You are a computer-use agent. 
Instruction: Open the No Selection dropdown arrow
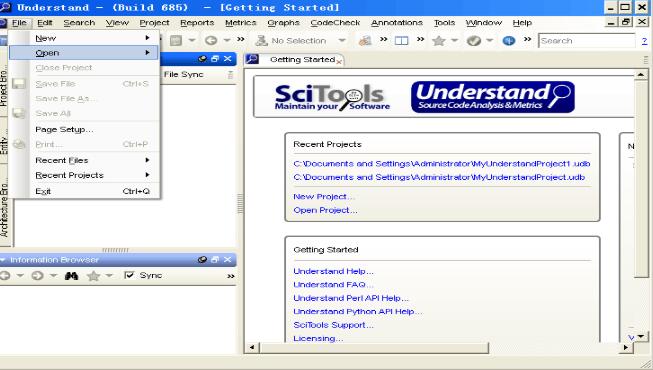342,40
